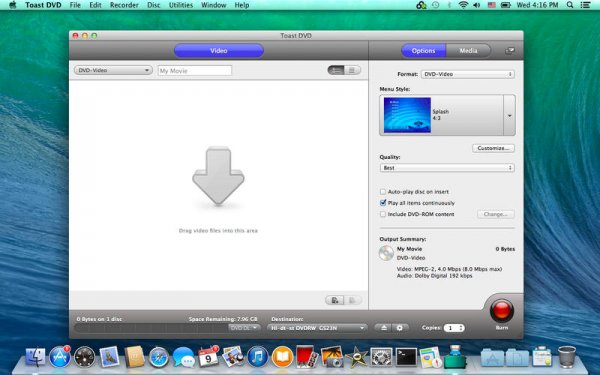Click the My Movie title field
Image resolution: width=600 pixels, height=375 pixels.
click(195, 70)
